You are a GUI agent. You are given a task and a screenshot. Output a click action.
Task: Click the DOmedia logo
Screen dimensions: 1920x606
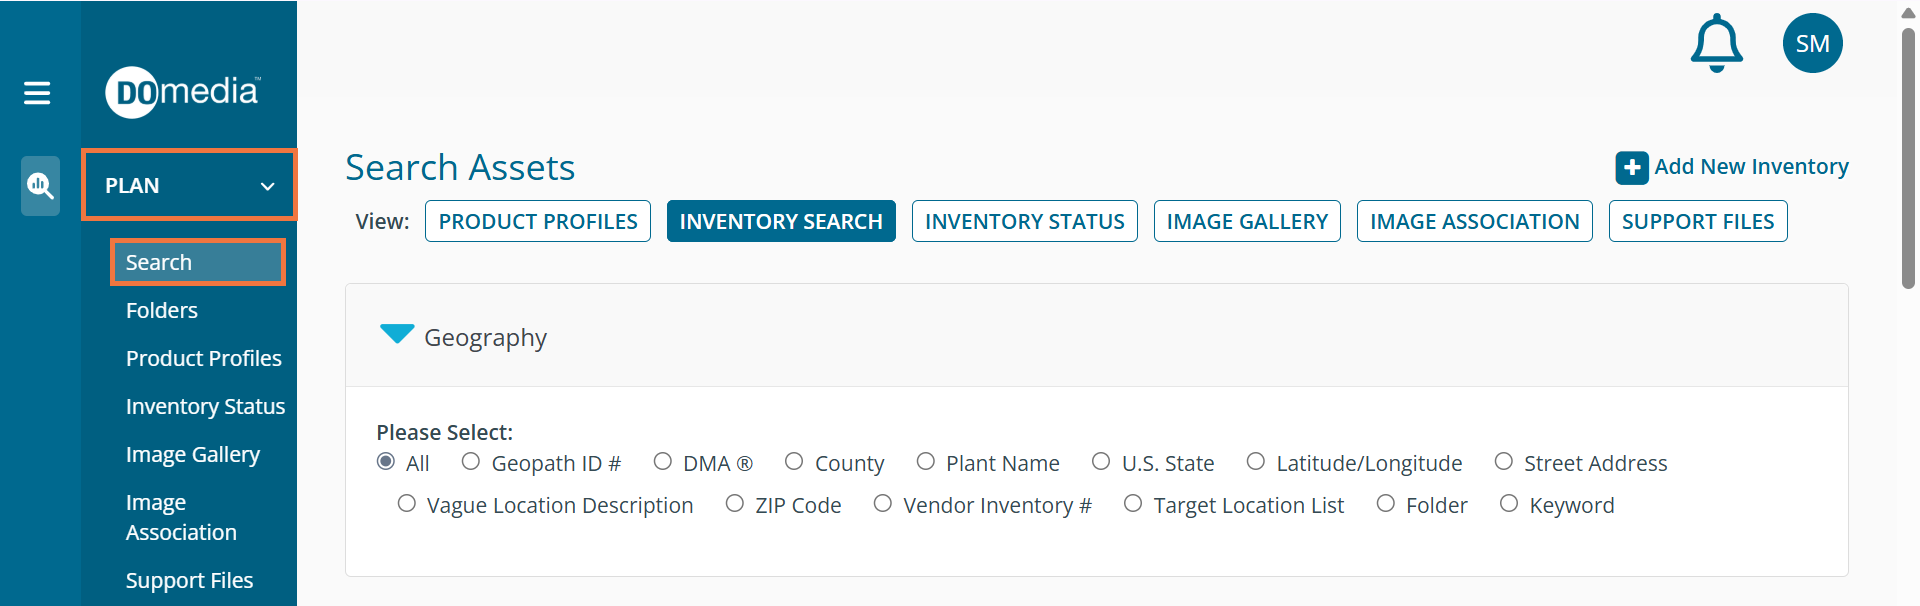pyautogui.click(x=182, y=92)
